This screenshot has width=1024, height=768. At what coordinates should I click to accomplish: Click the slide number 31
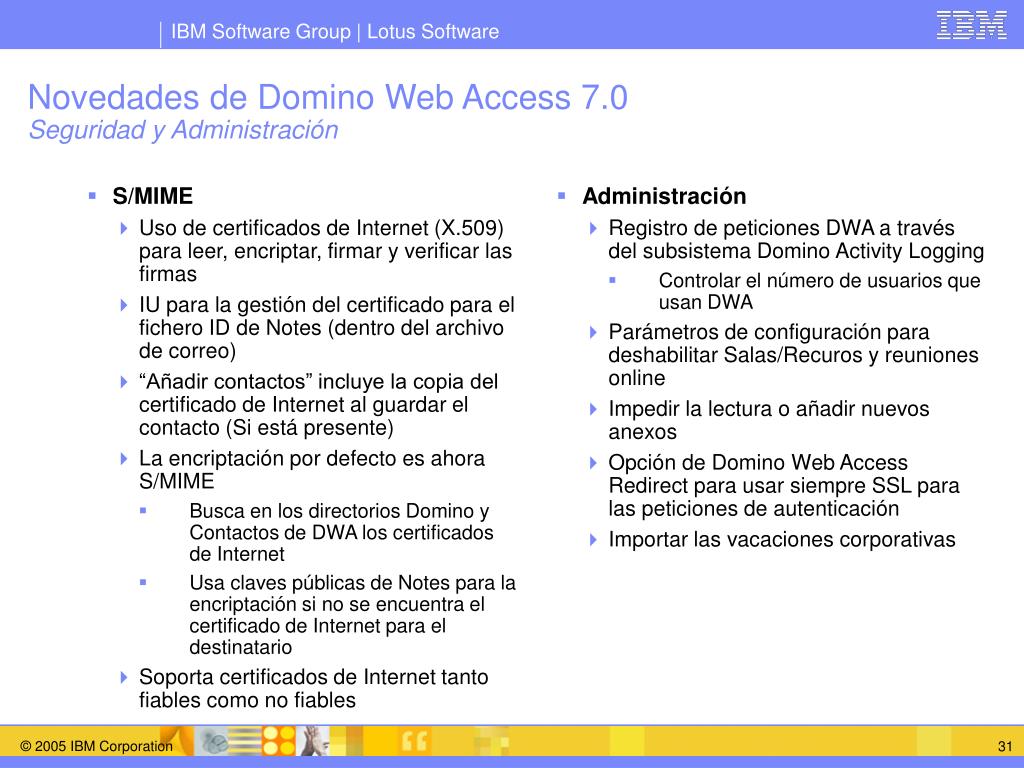1005,746
